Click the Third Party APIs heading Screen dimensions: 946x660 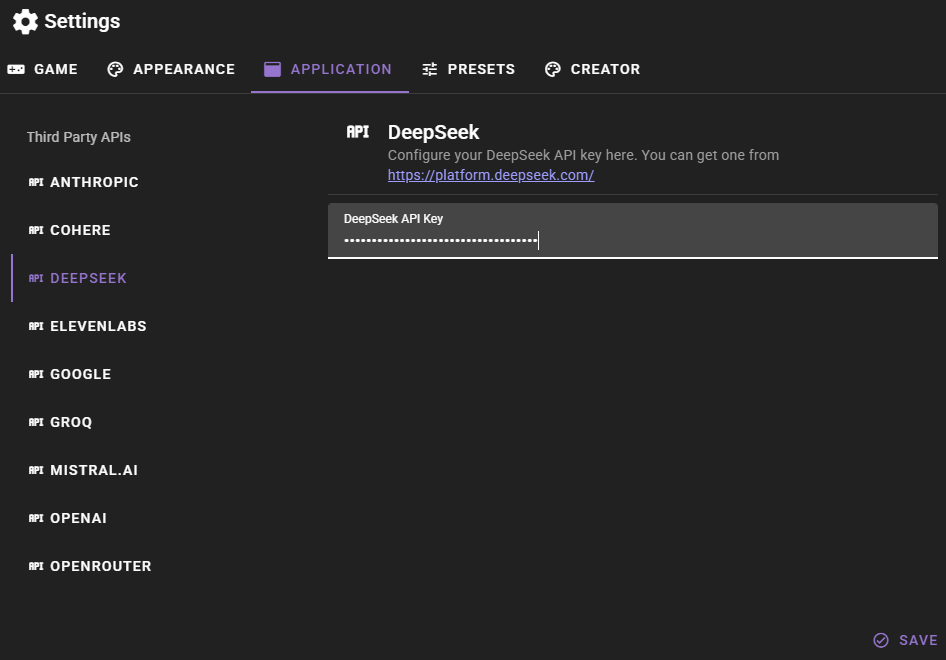(79, 137)
